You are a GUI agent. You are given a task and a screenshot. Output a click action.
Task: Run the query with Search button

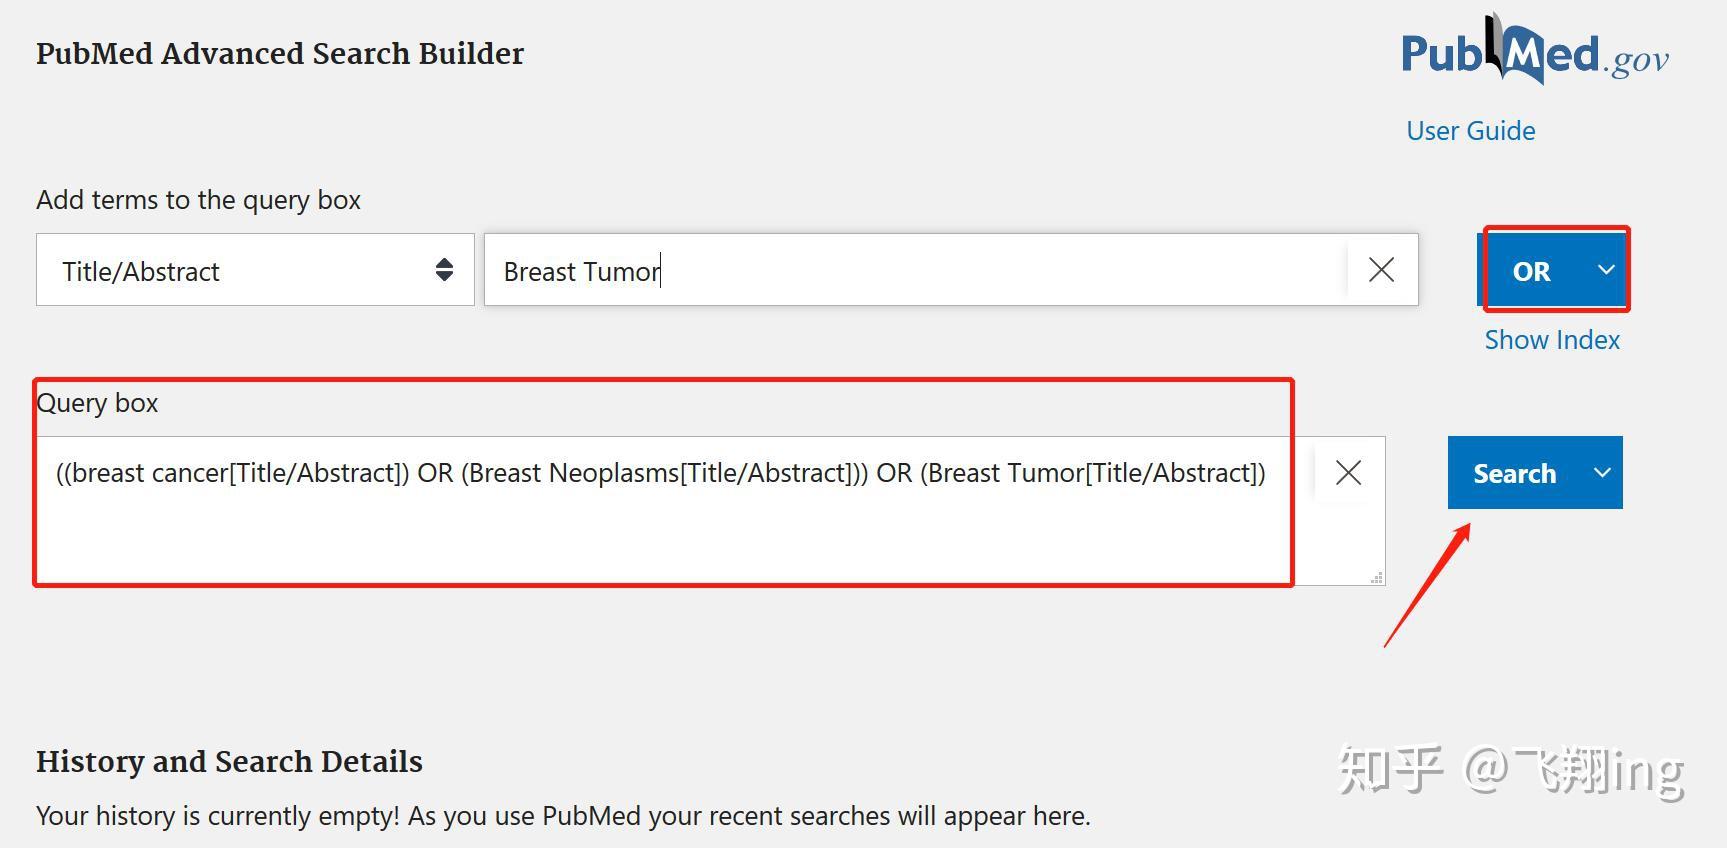[1514, 473]
